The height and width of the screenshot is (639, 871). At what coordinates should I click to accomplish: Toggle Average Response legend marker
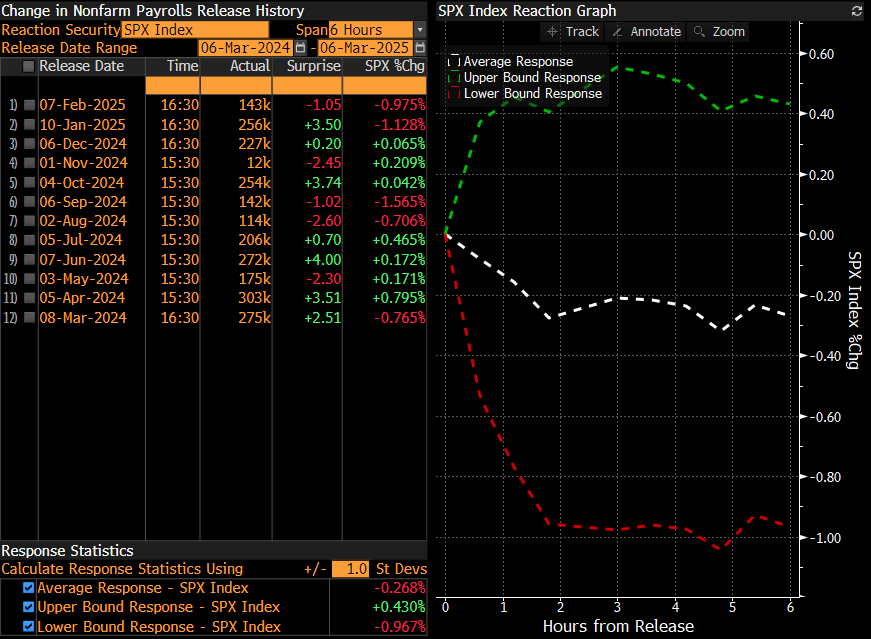click(454, 61)
